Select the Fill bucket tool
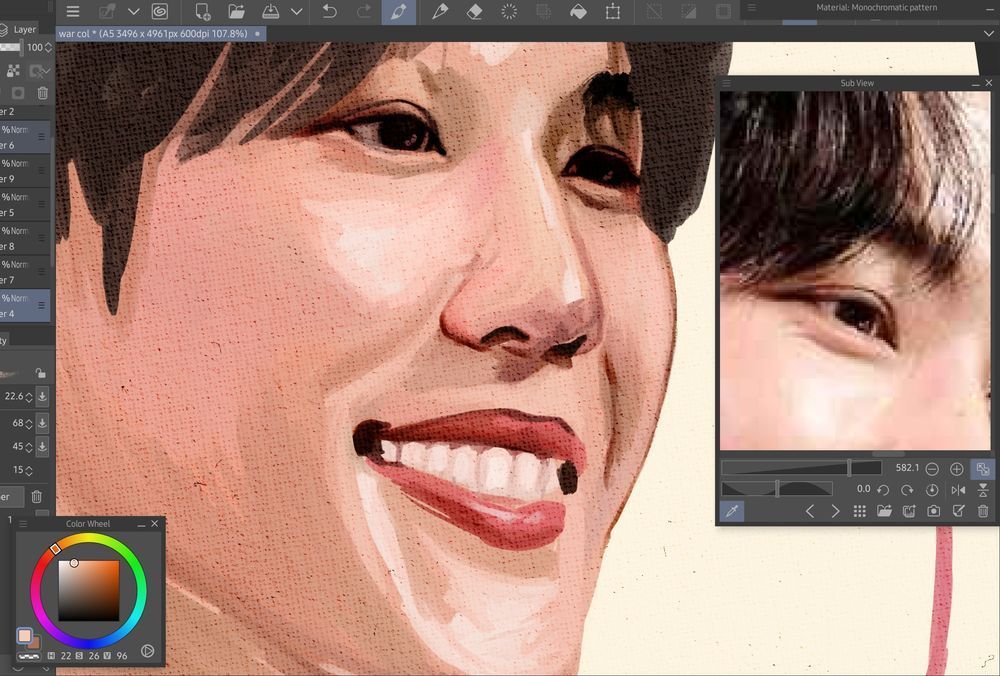The height and width of the screenshot is (676, 1000). [x=580, y=12]
